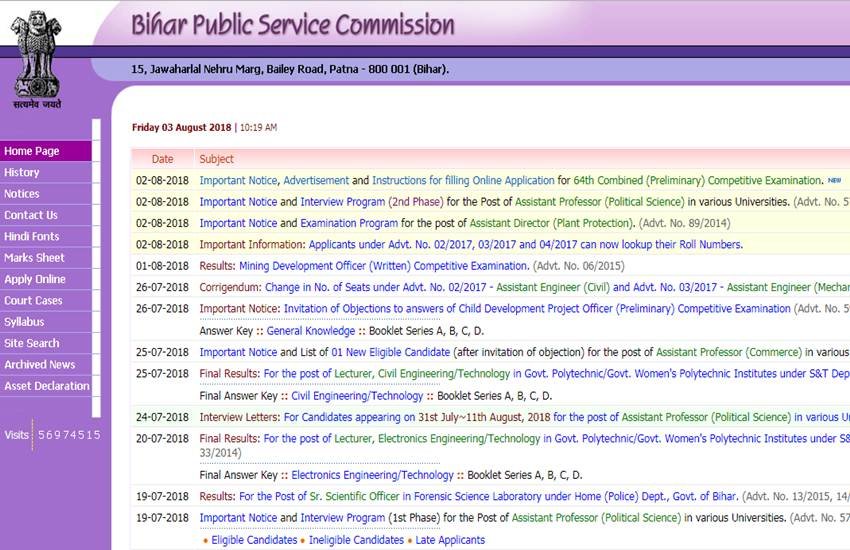This screenshot has width=850, height=550.
Task: Select Hindi Fonts in sidebar
Action: tap(32, 237)
